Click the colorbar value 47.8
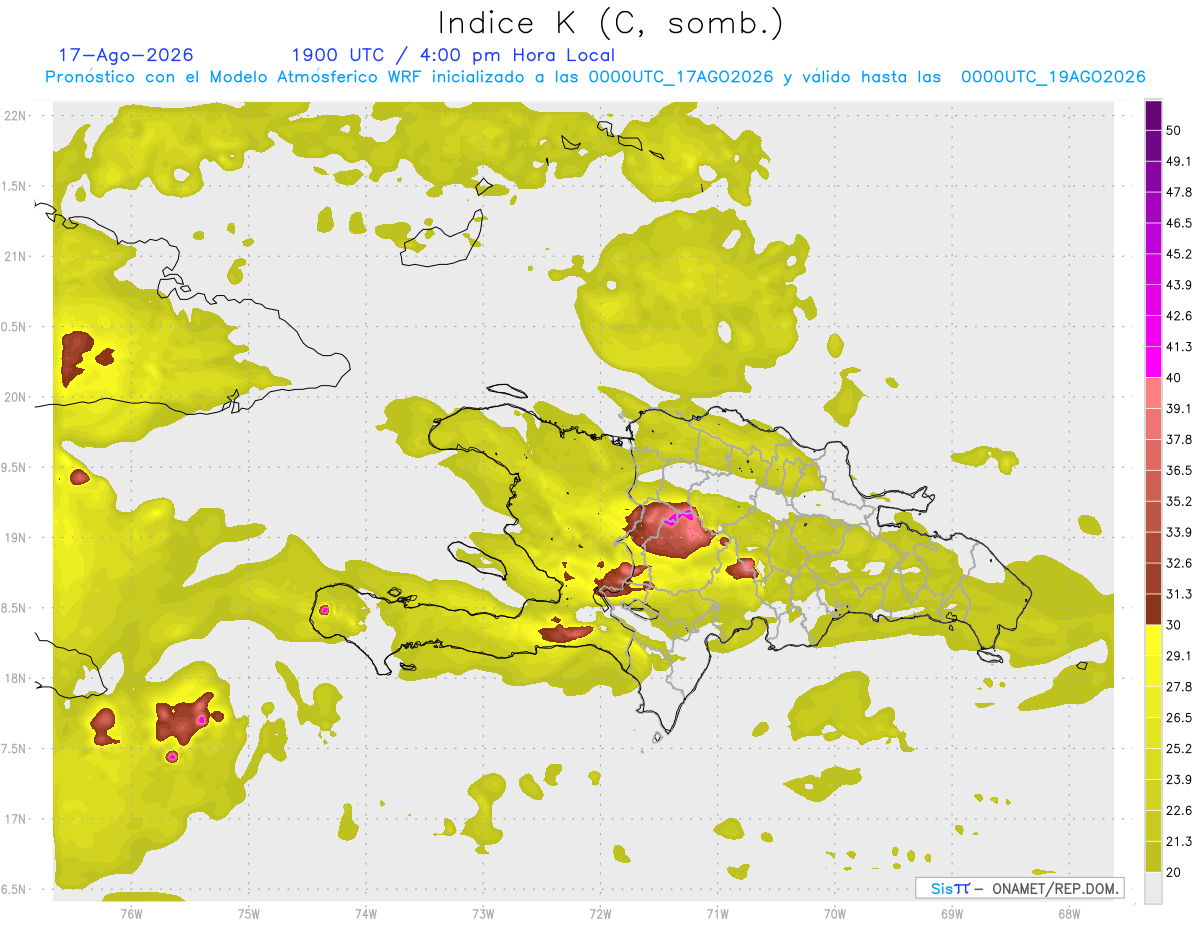This screenshot has width=1200, height=927. 1181,192
